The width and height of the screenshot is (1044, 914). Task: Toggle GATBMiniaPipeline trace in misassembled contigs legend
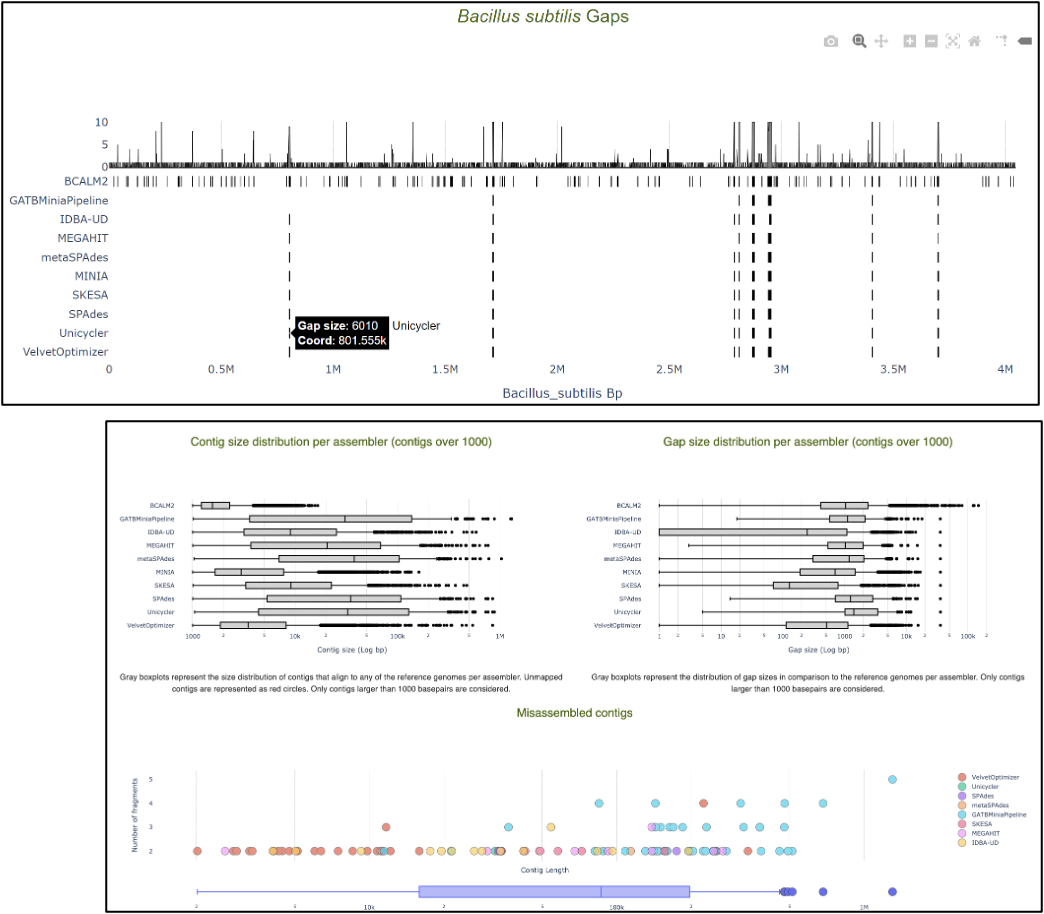(992, 814)
